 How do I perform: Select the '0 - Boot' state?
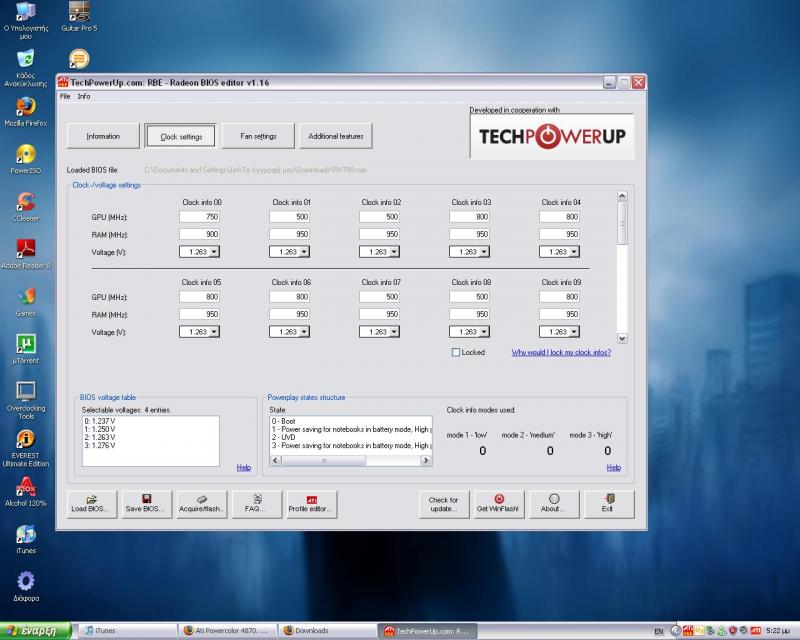(x=284, y=421)
